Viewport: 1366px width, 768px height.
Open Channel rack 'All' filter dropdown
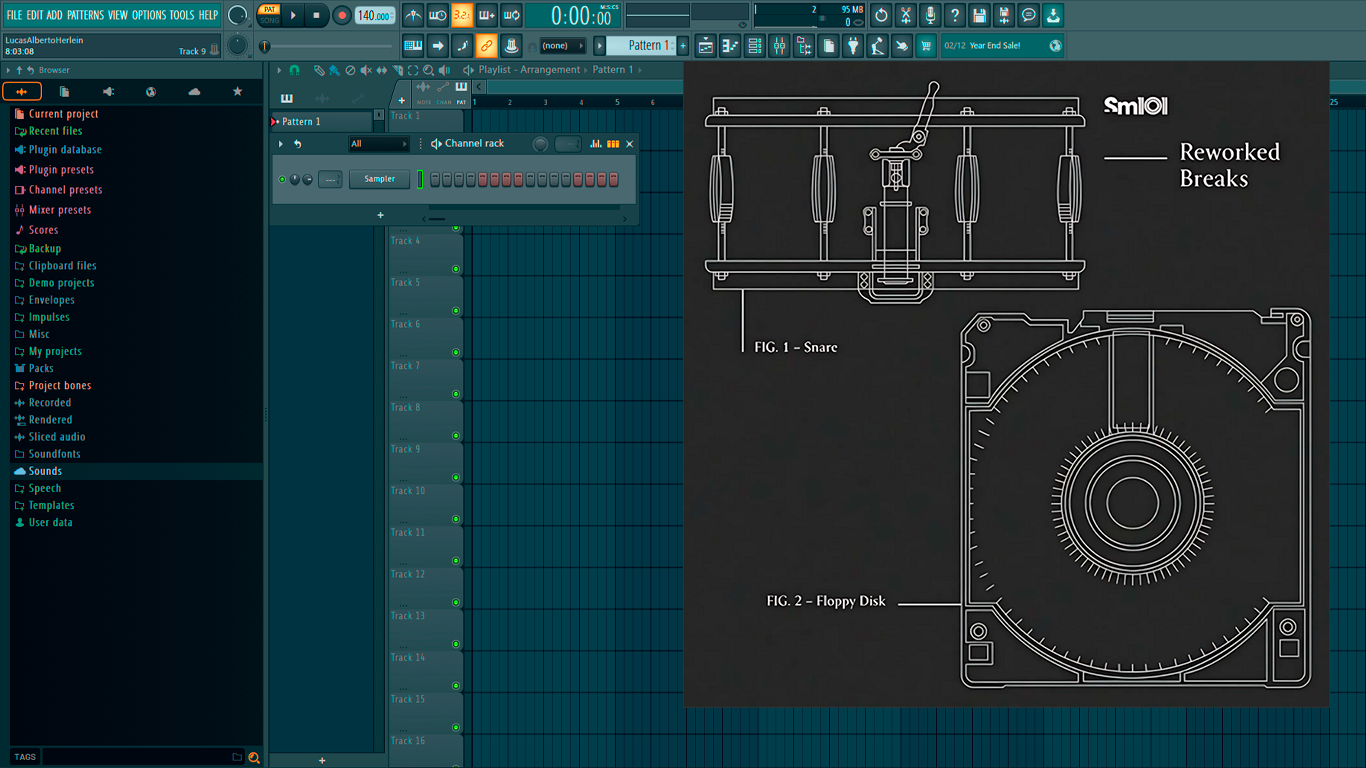(x=378, y=144)
